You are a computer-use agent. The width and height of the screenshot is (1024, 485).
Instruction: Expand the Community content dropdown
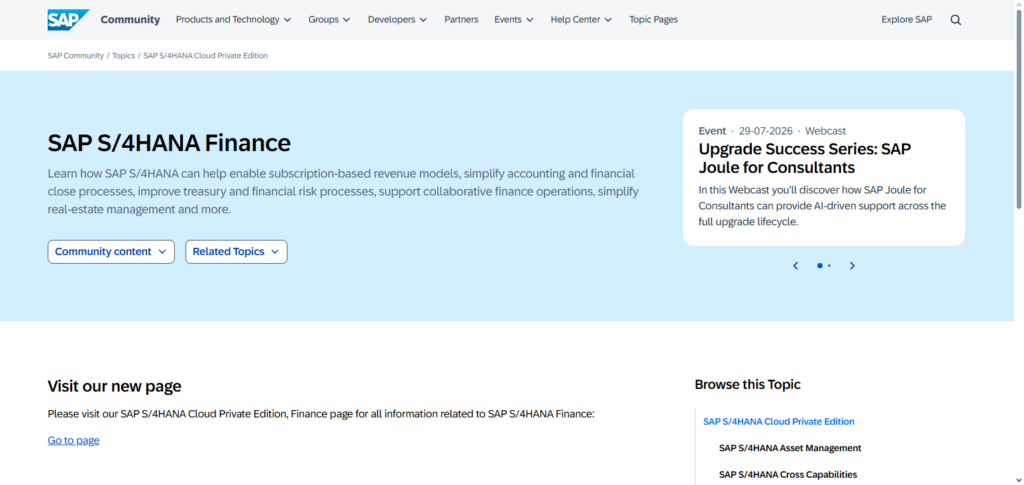point(111,252)
